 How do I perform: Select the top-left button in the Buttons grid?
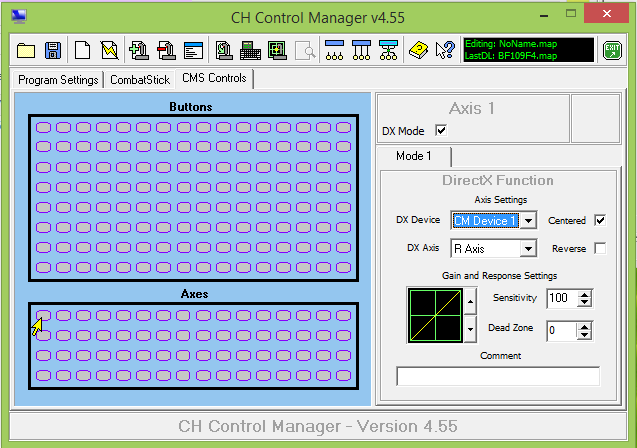pyautogui.click(x=43, y=128)
